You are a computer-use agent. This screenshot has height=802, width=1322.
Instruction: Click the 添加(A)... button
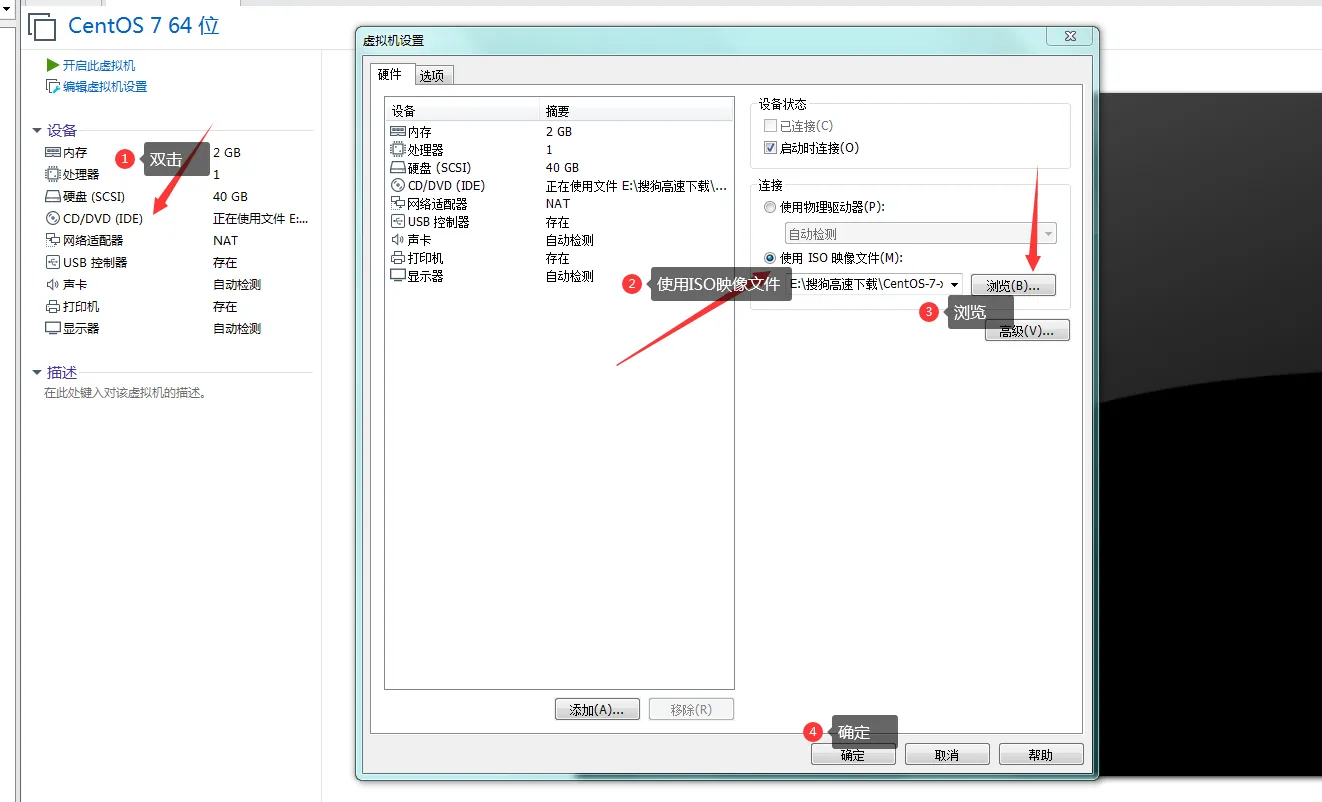tap(597, 710)
